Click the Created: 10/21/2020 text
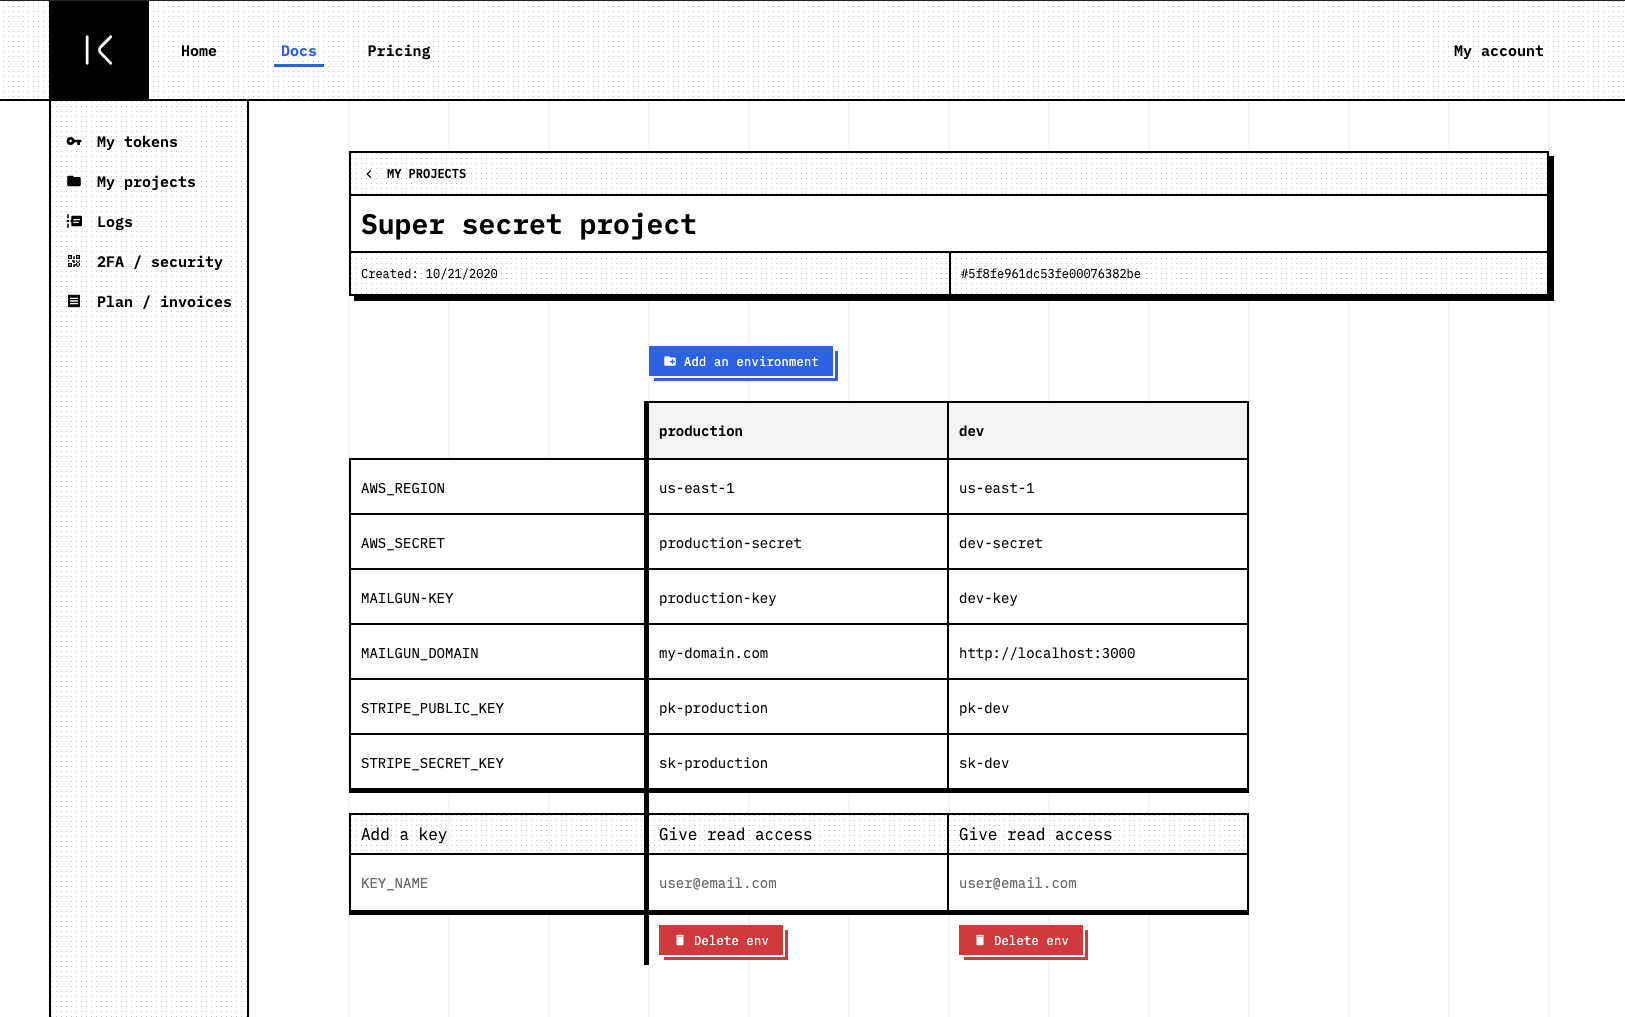Image resolution: width=1625 pixels, height=1017 pixels. click(x=429, y=274)
